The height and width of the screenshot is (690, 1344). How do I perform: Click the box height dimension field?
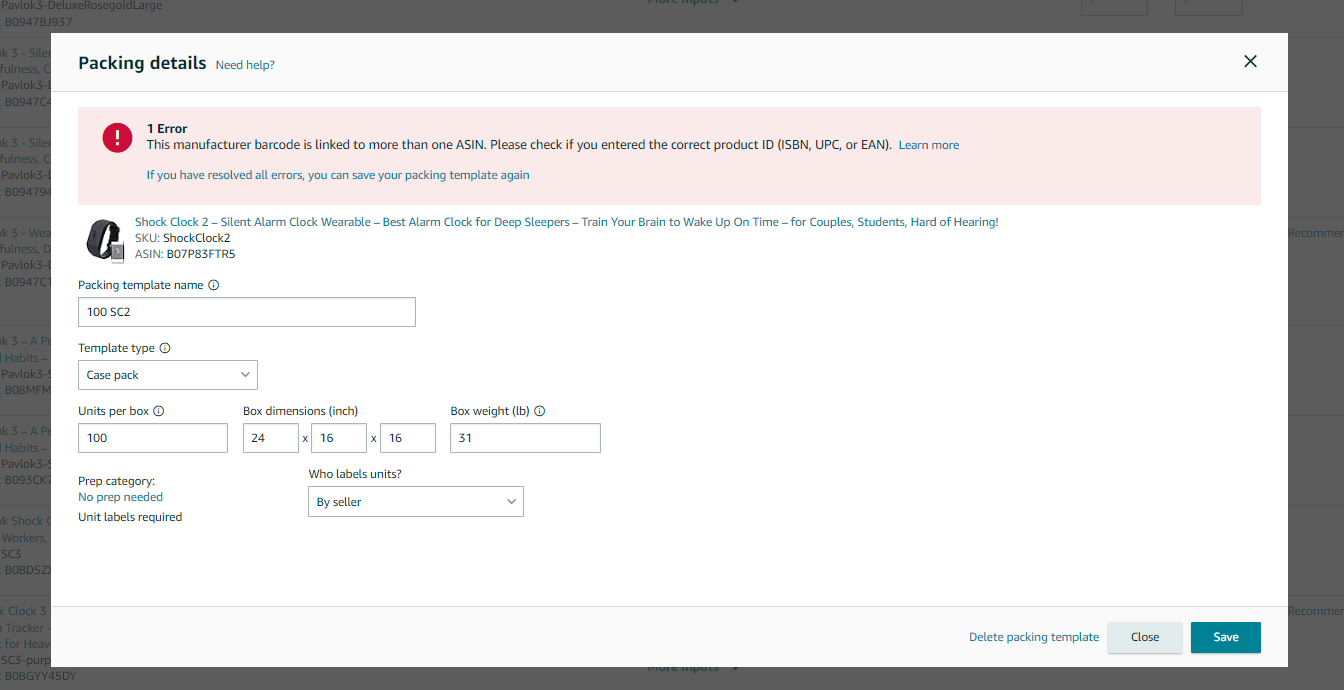(408, 438)
